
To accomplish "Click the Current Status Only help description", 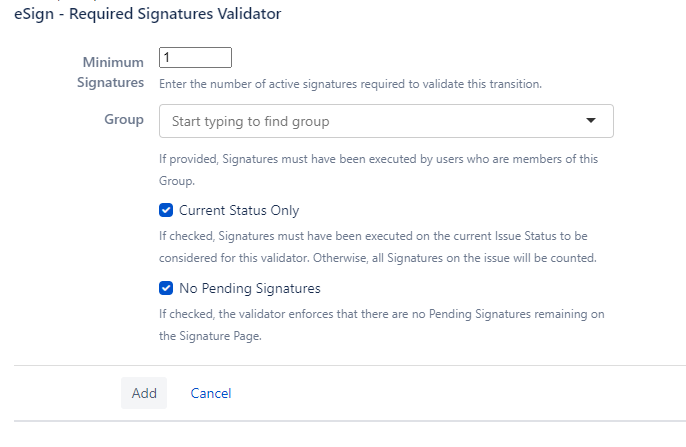I will [x=378, y=248].
